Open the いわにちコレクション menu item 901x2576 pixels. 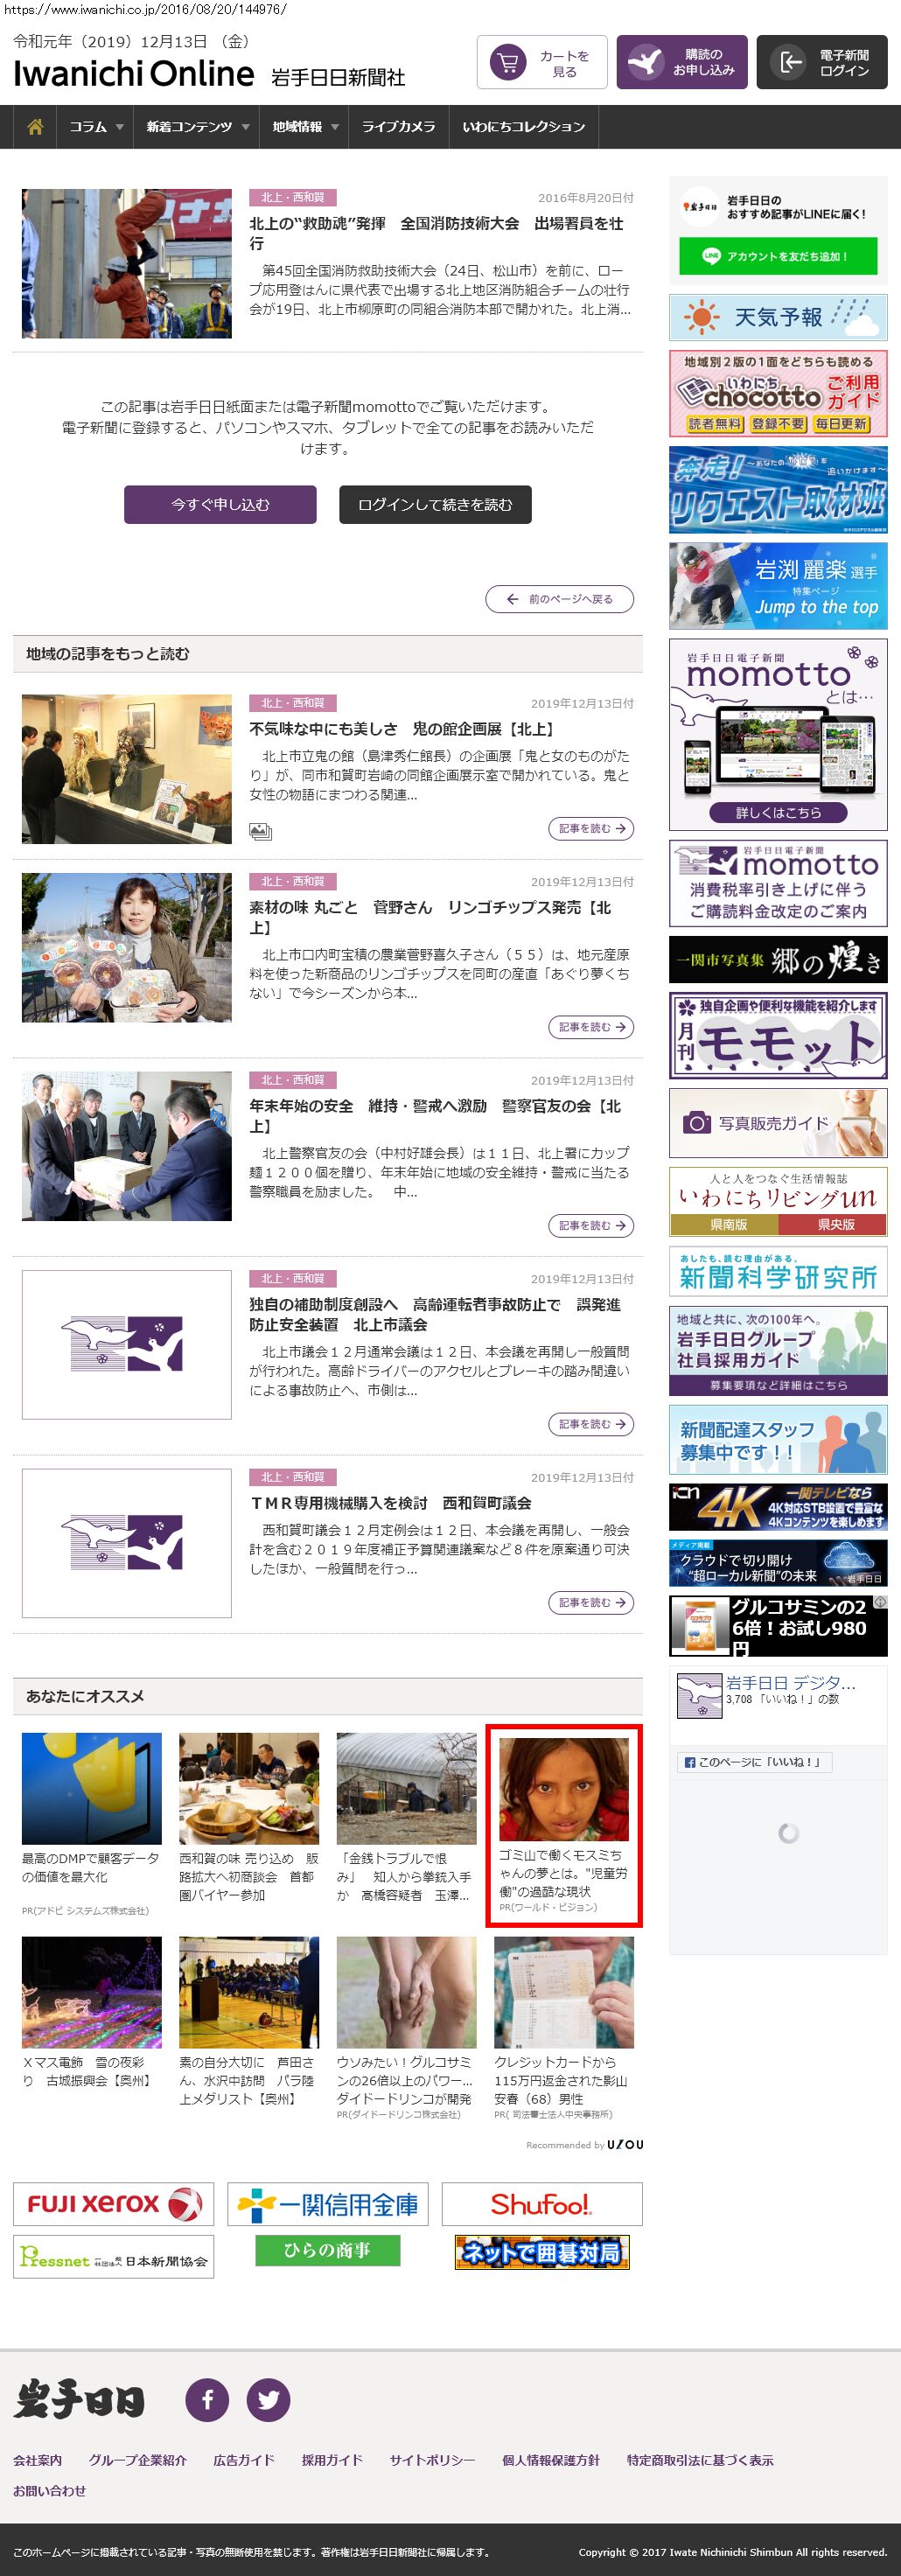tap(523, 127)
